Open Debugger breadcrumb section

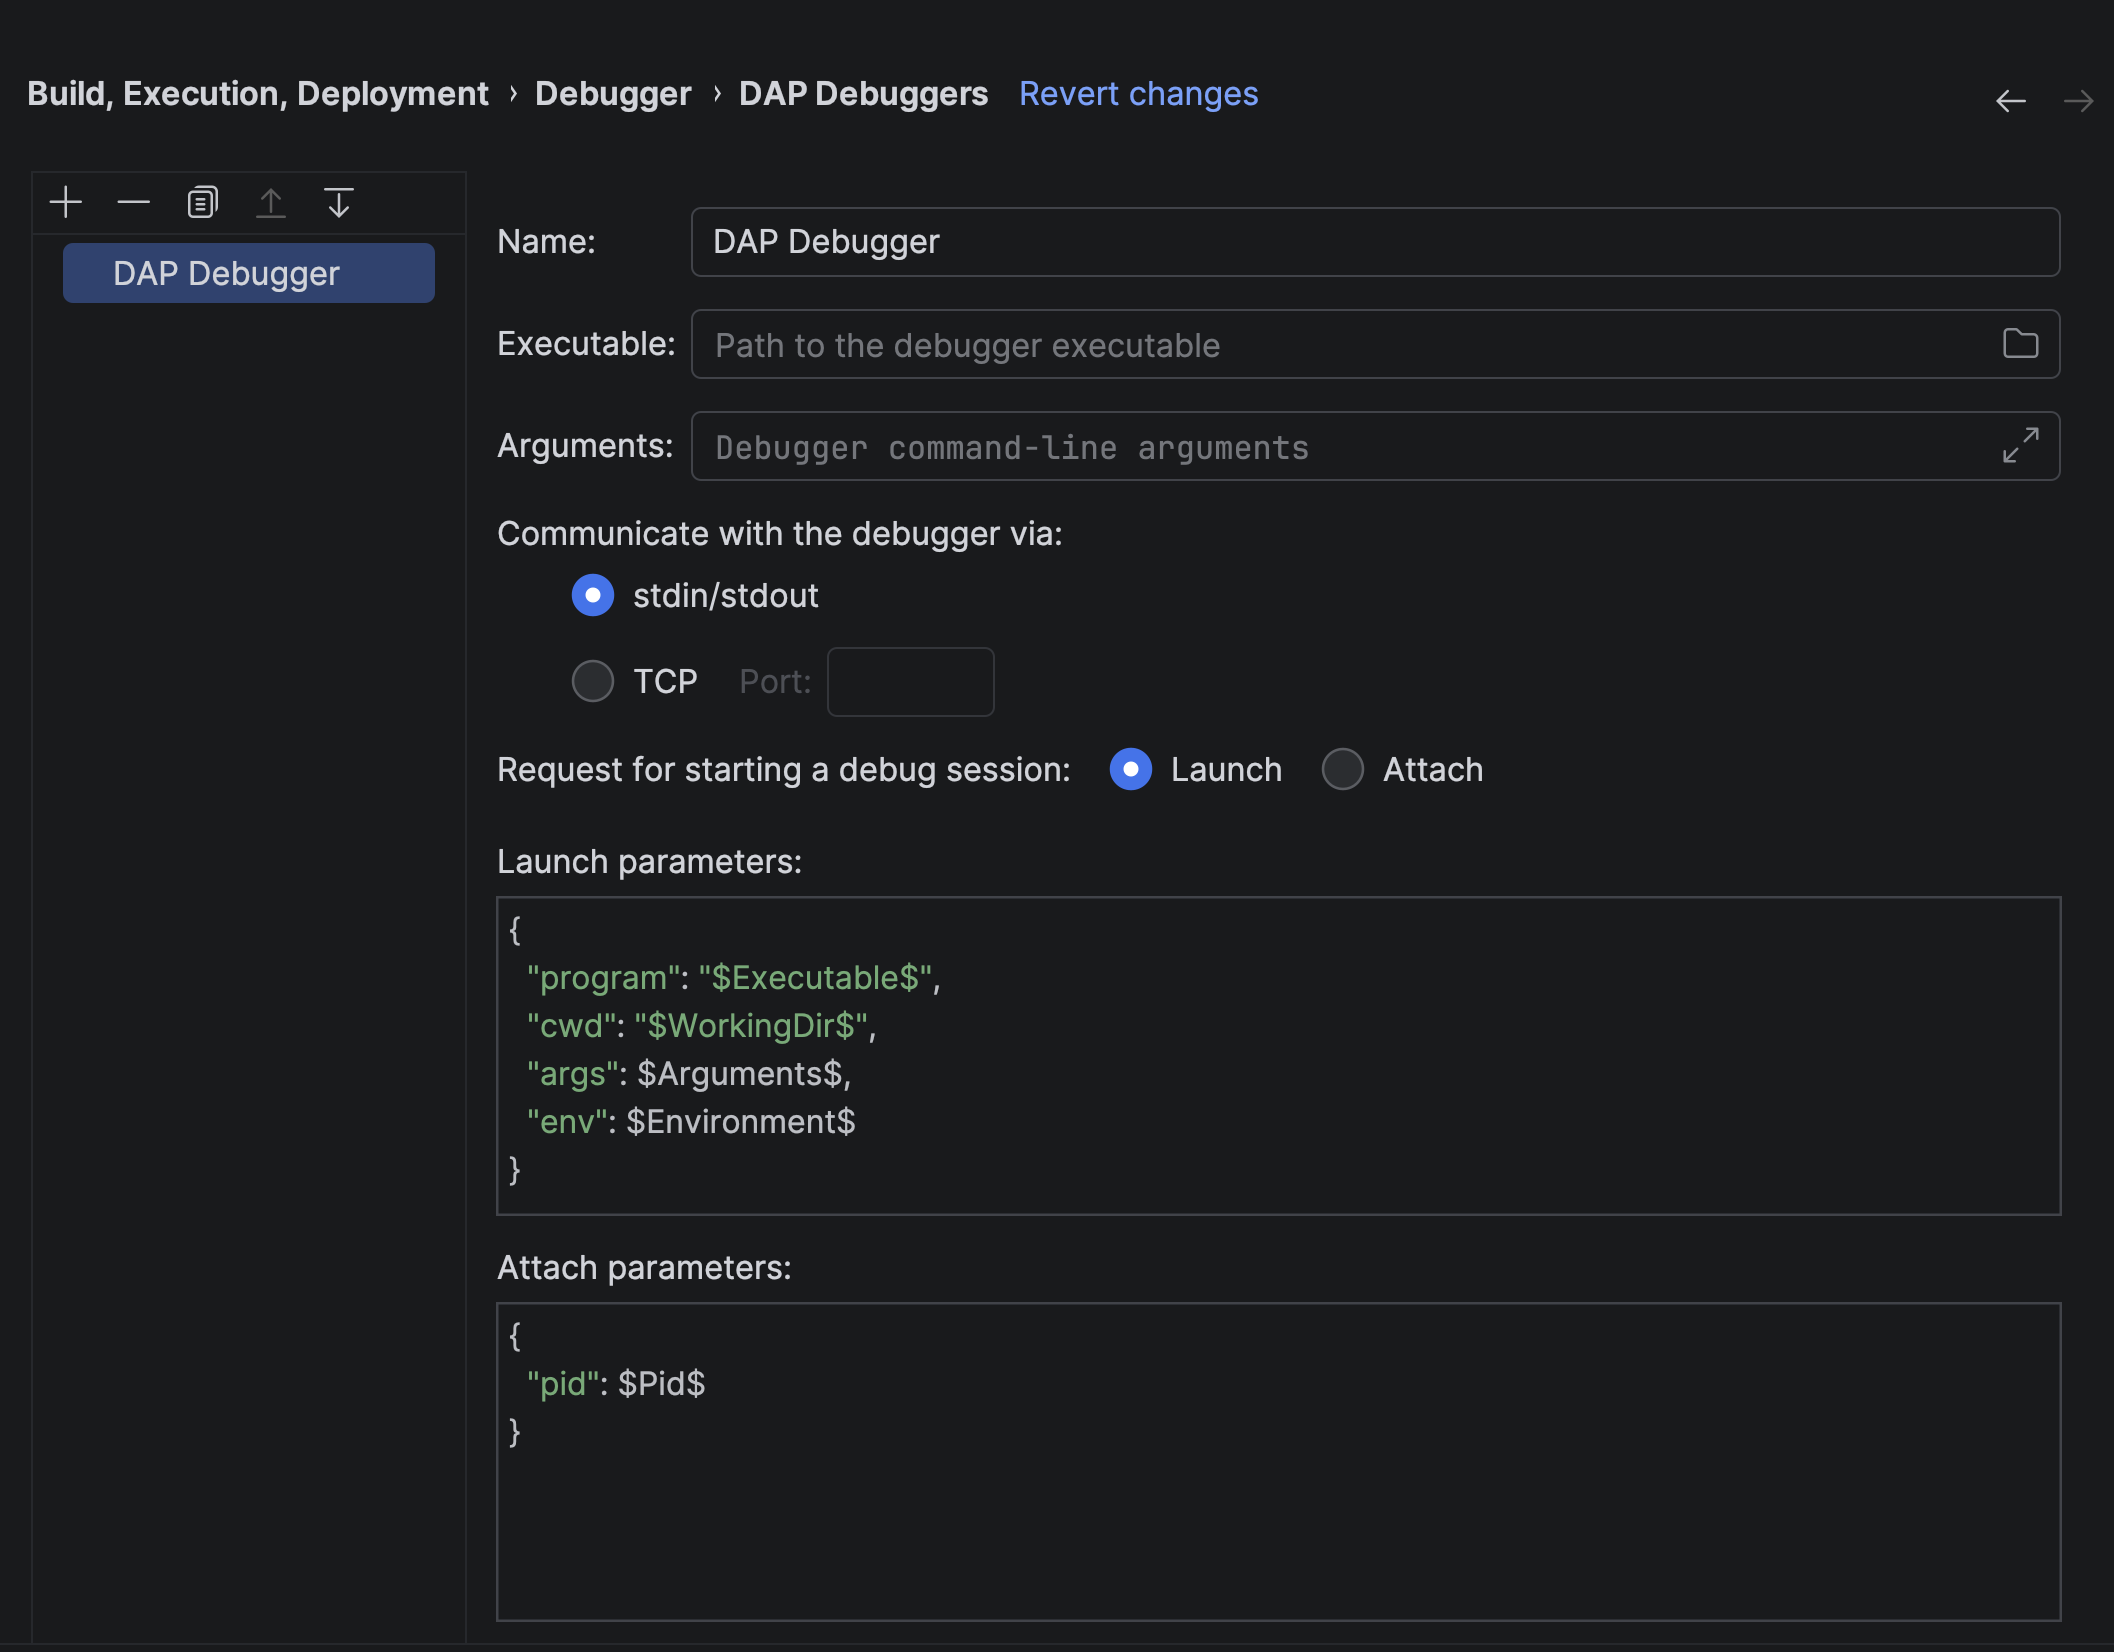(613, 94)
